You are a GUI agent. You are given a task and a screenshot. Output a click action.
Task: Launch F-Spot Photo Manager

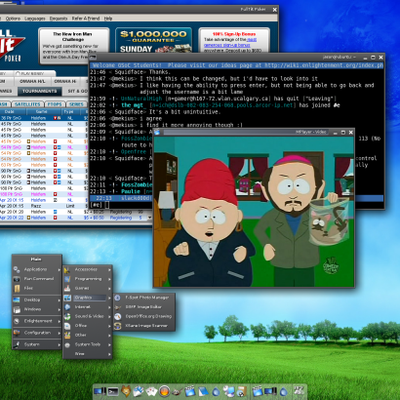click(143, 297)
